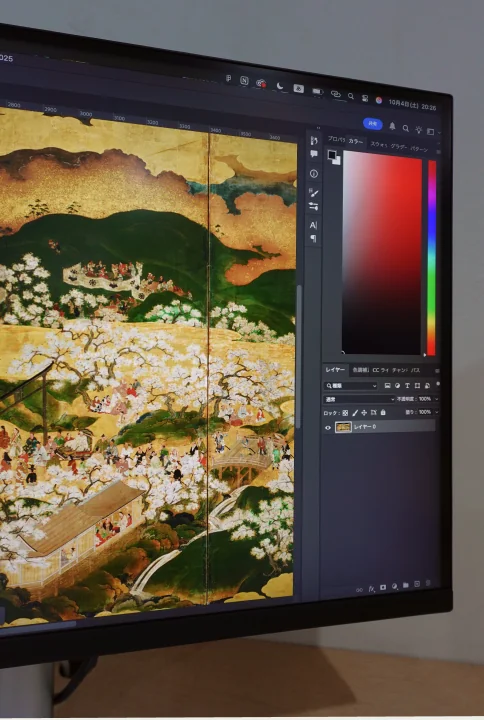Delete layer with trash icon
Image resolution: width=484 pixels, height=720 pixels.
coord(428,583)
